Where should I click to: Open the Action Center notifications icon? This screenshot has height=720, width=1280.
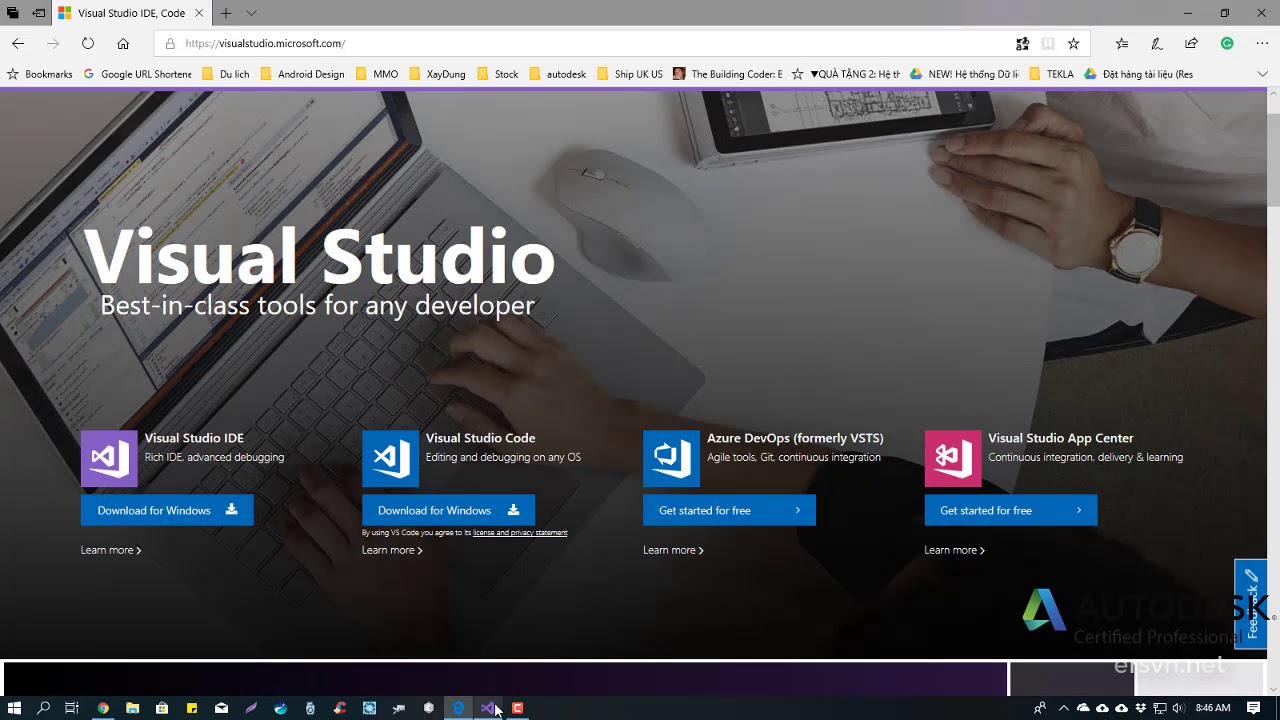1253,708
